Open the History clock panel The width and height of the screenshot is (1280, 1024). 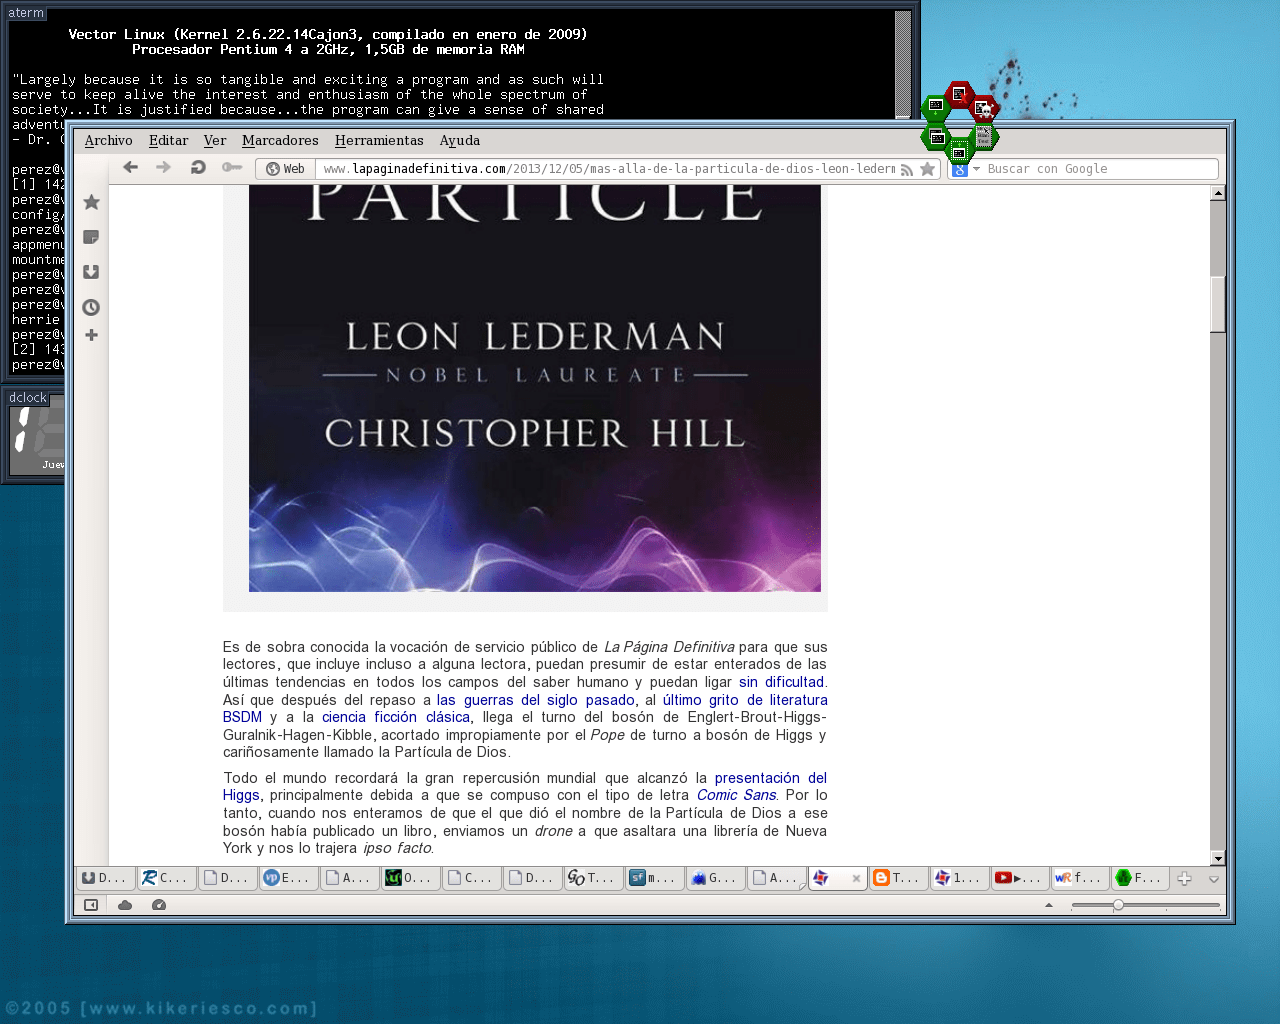pos(91,307)
